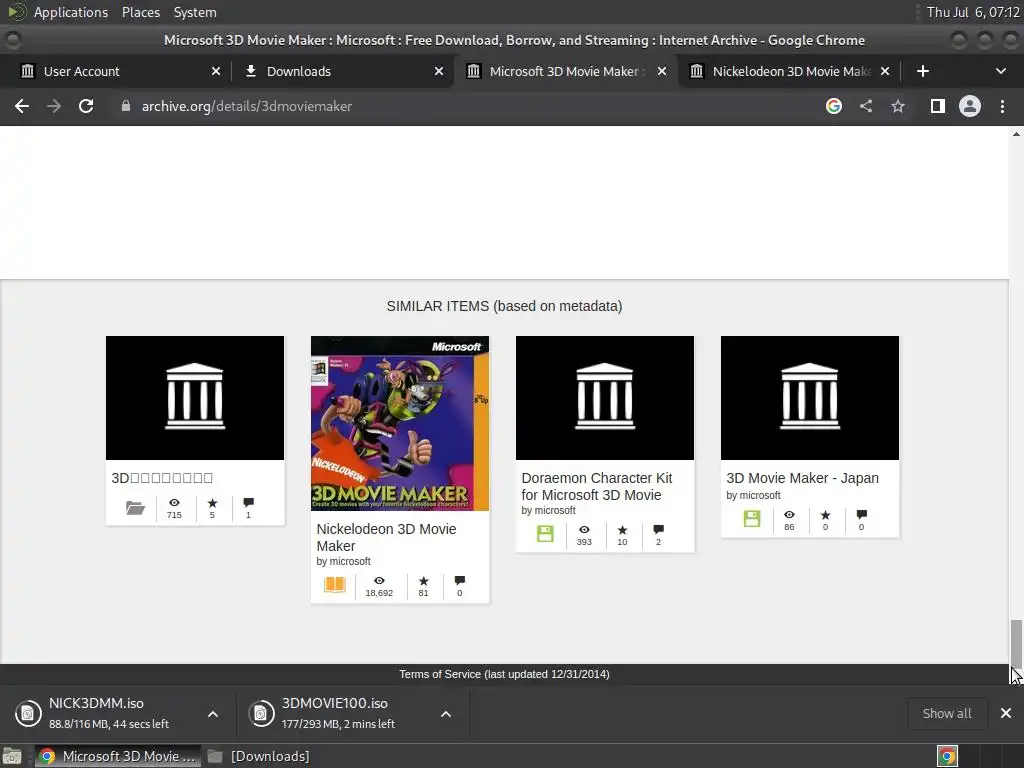
Task: Select the Microsoft 3D Movie Maker tab
Action: tap(567, 71)
